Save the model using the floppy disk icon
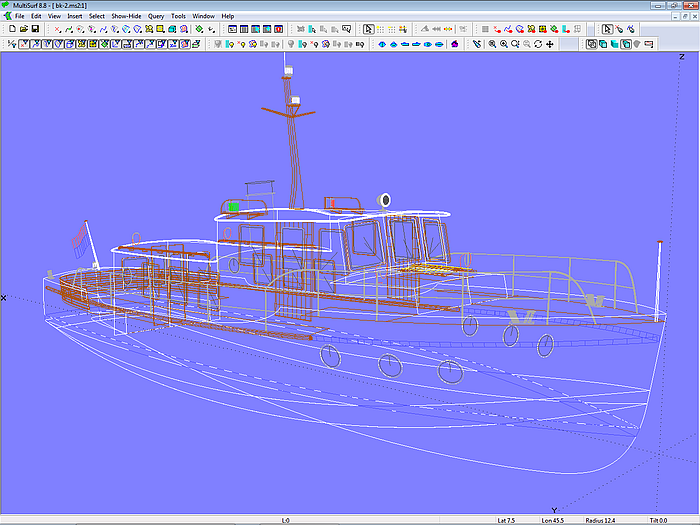 point(36,29)
